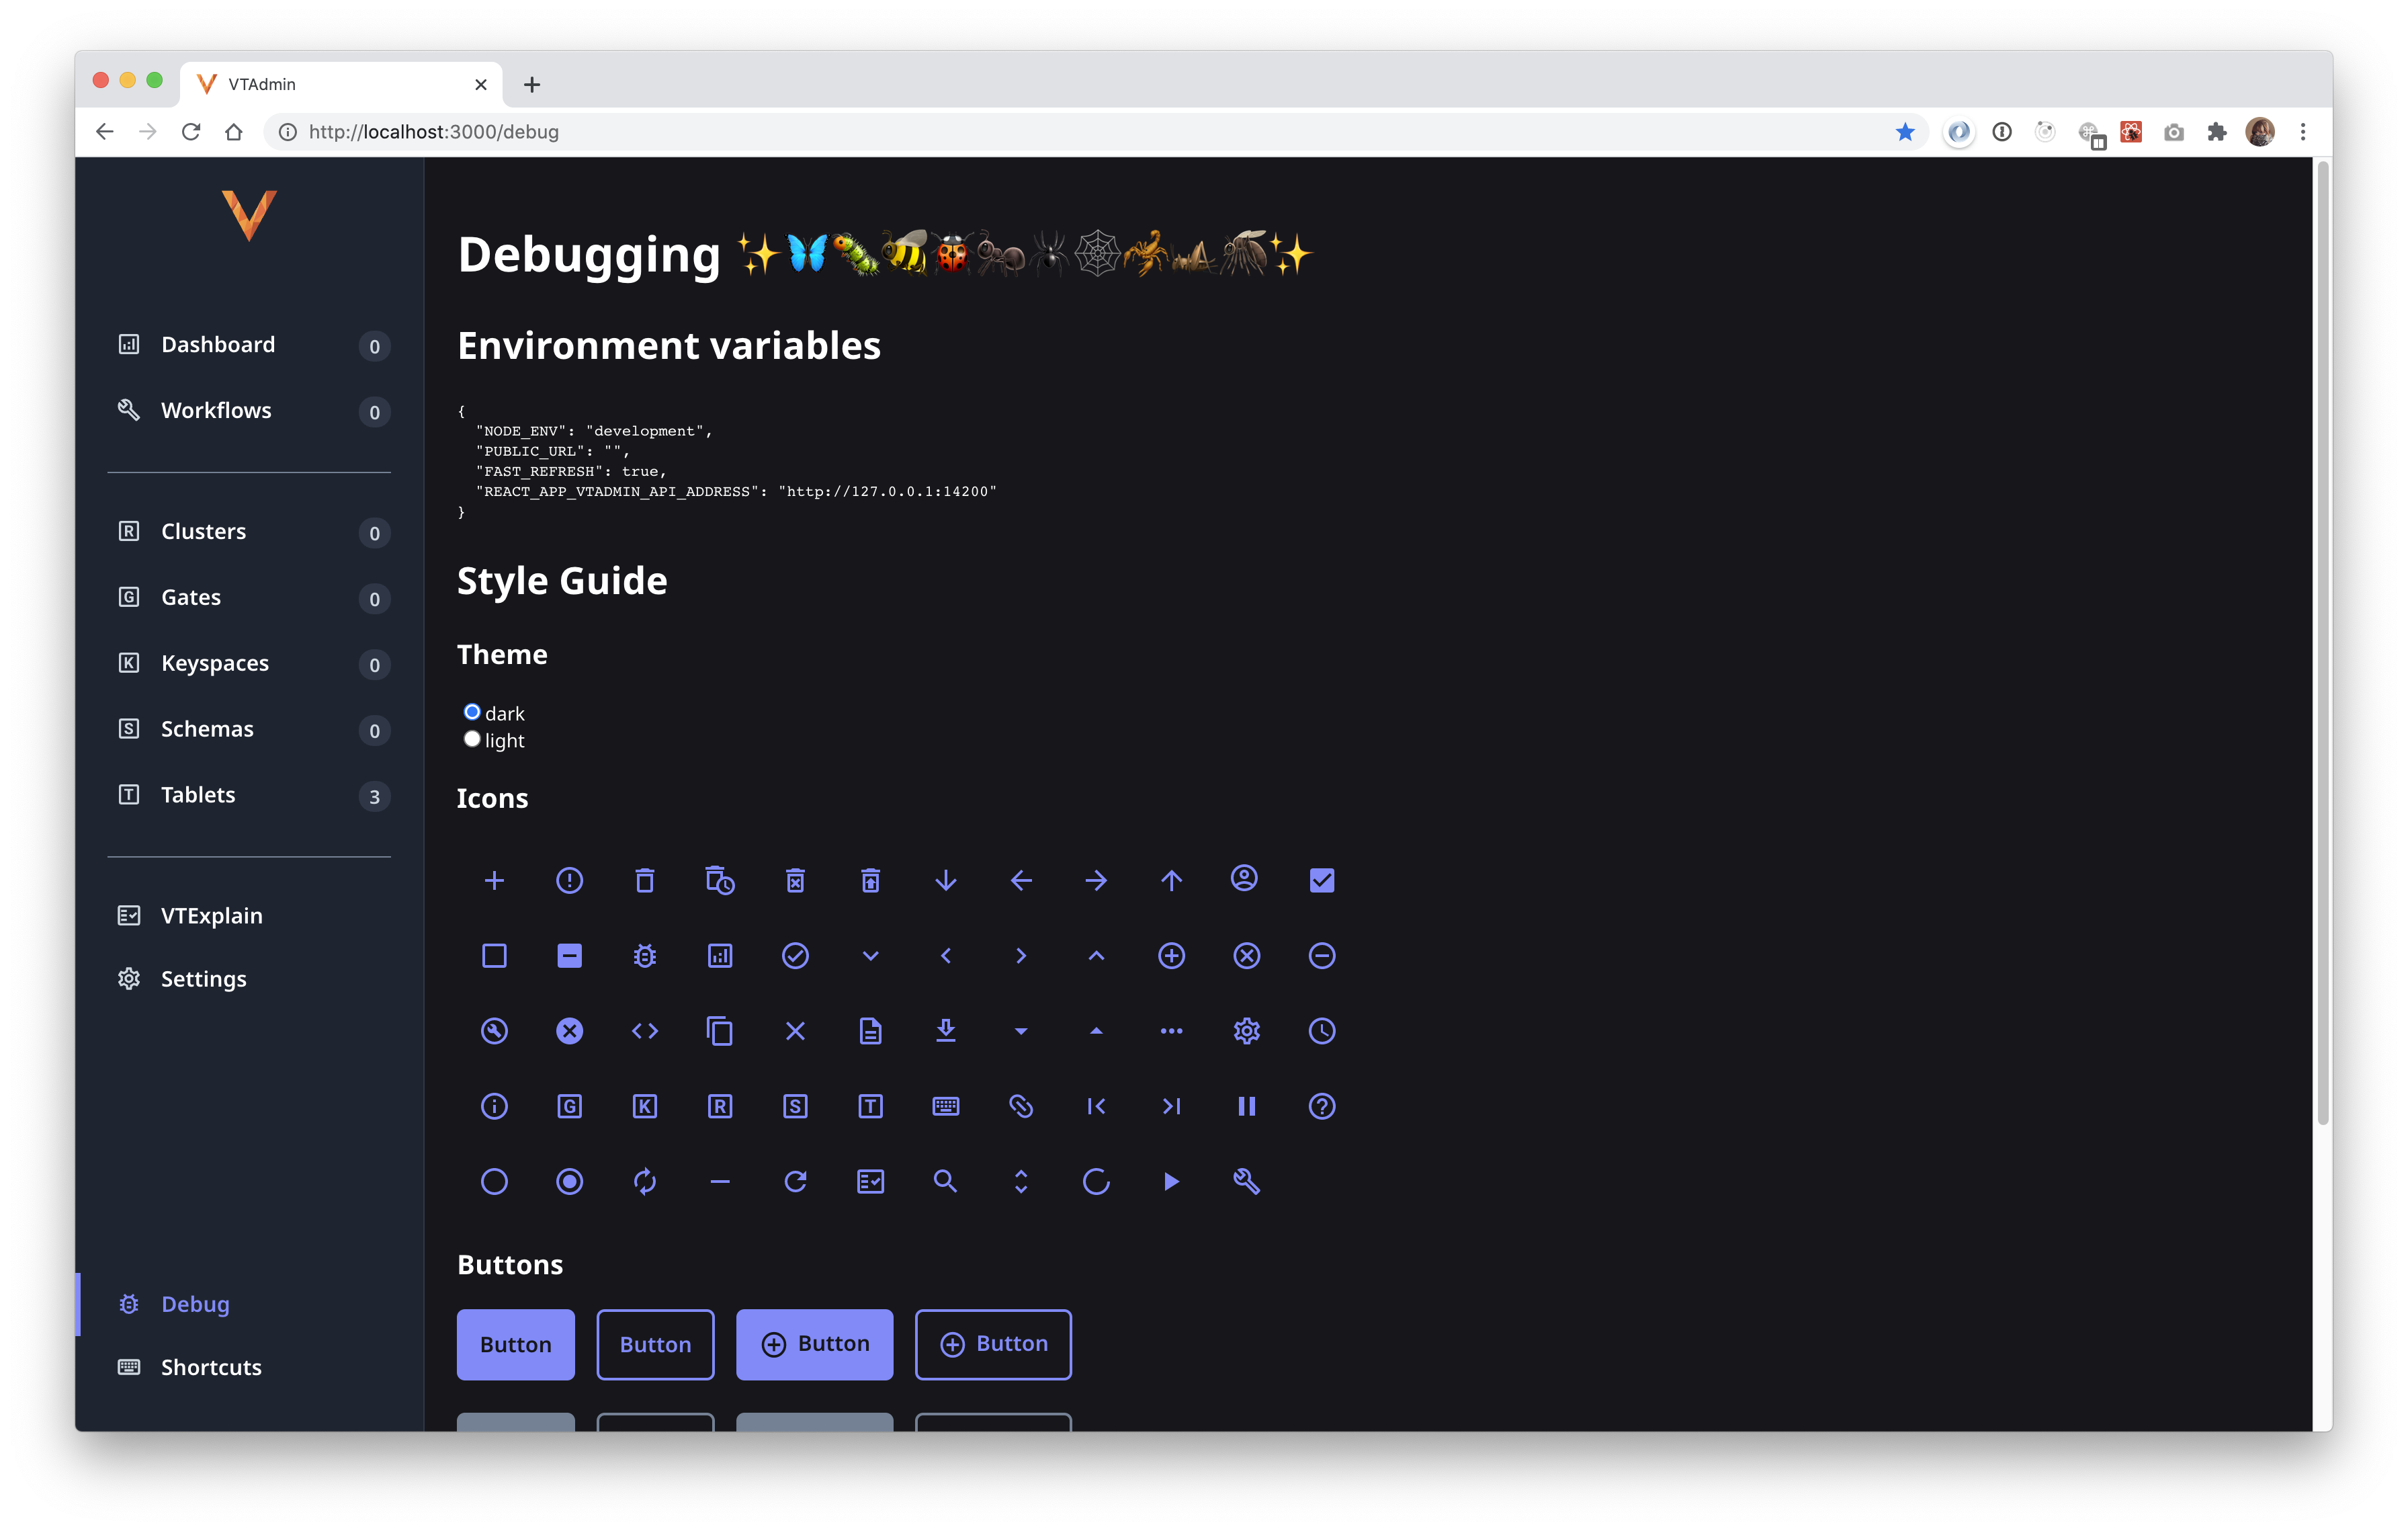Click the checked checkbox icon in the grid

pos(1321,880)
